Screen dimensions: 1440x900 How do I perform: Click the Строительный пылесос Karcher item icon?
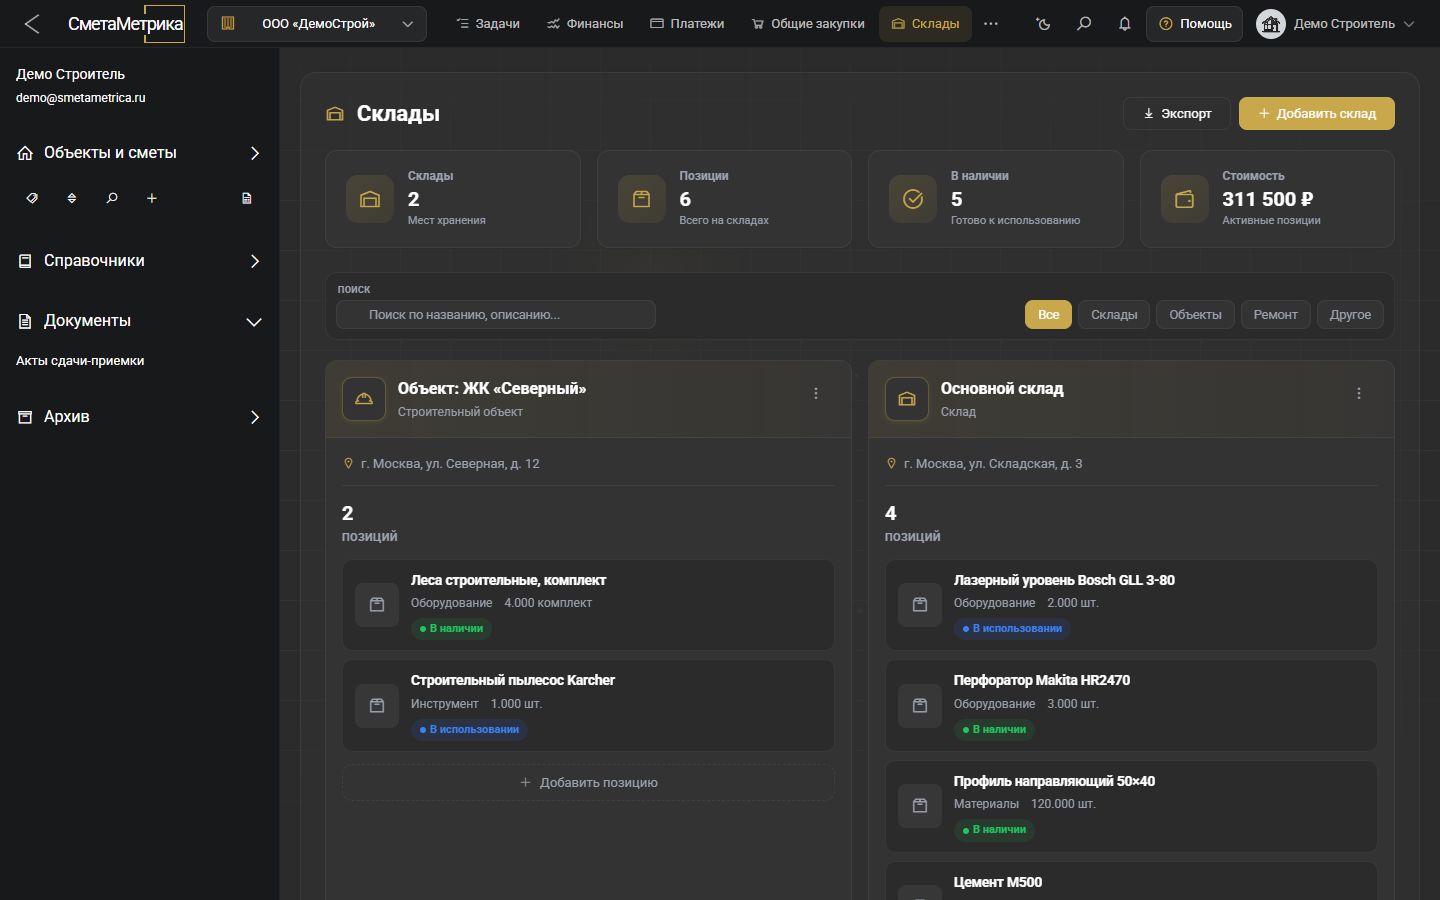[377, 705]
